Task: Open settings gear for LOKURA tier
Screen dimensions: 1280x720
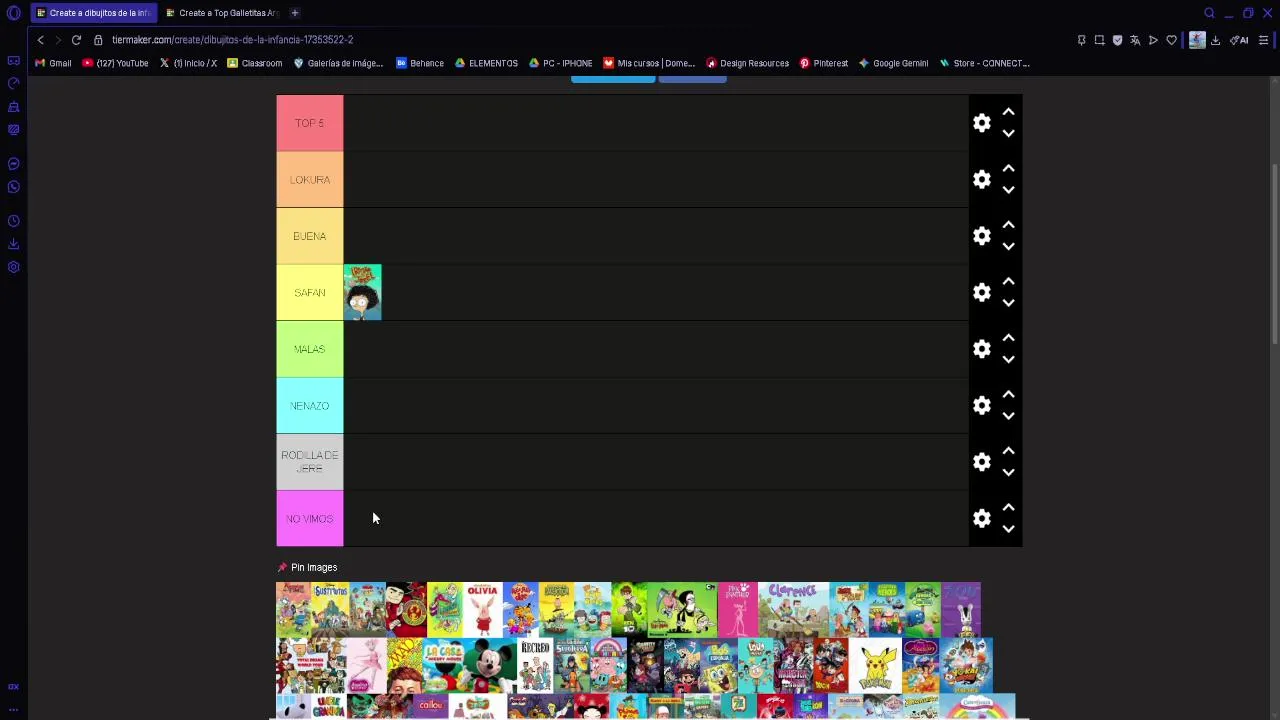Action: click(982, 179)
